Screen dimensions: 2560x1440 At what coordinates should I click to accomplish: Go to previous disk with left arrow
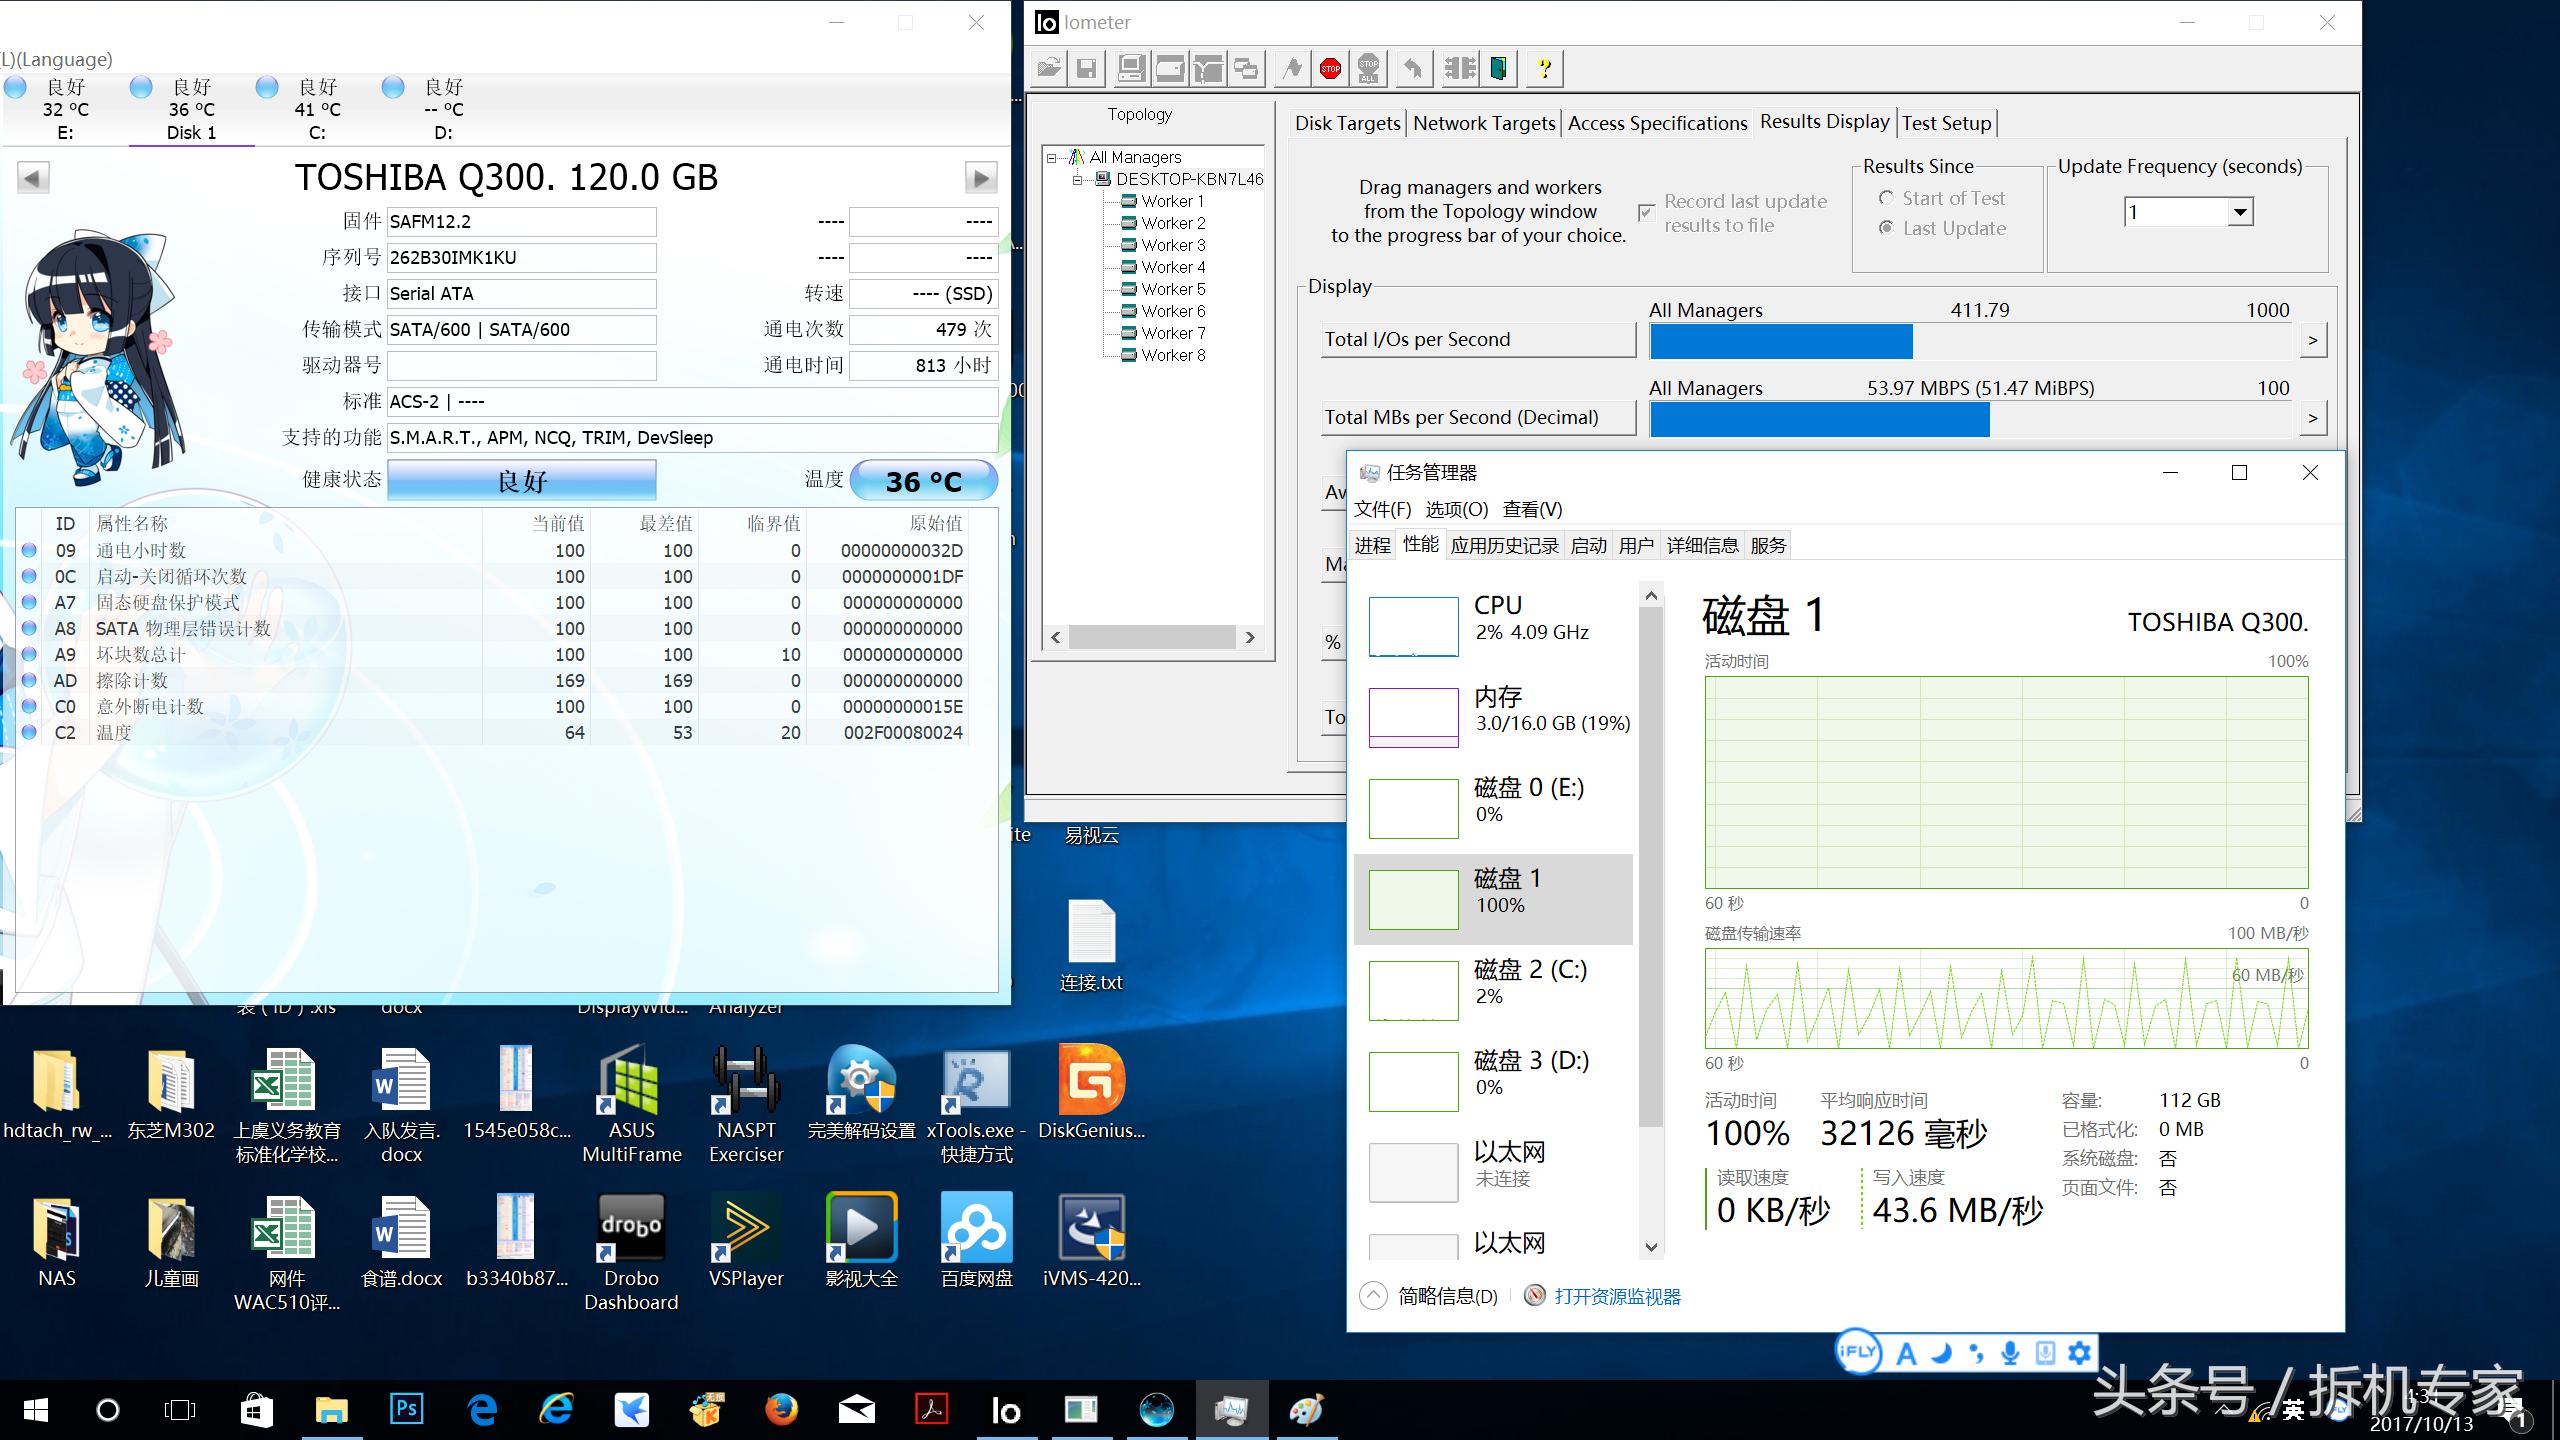pos(33,179)
